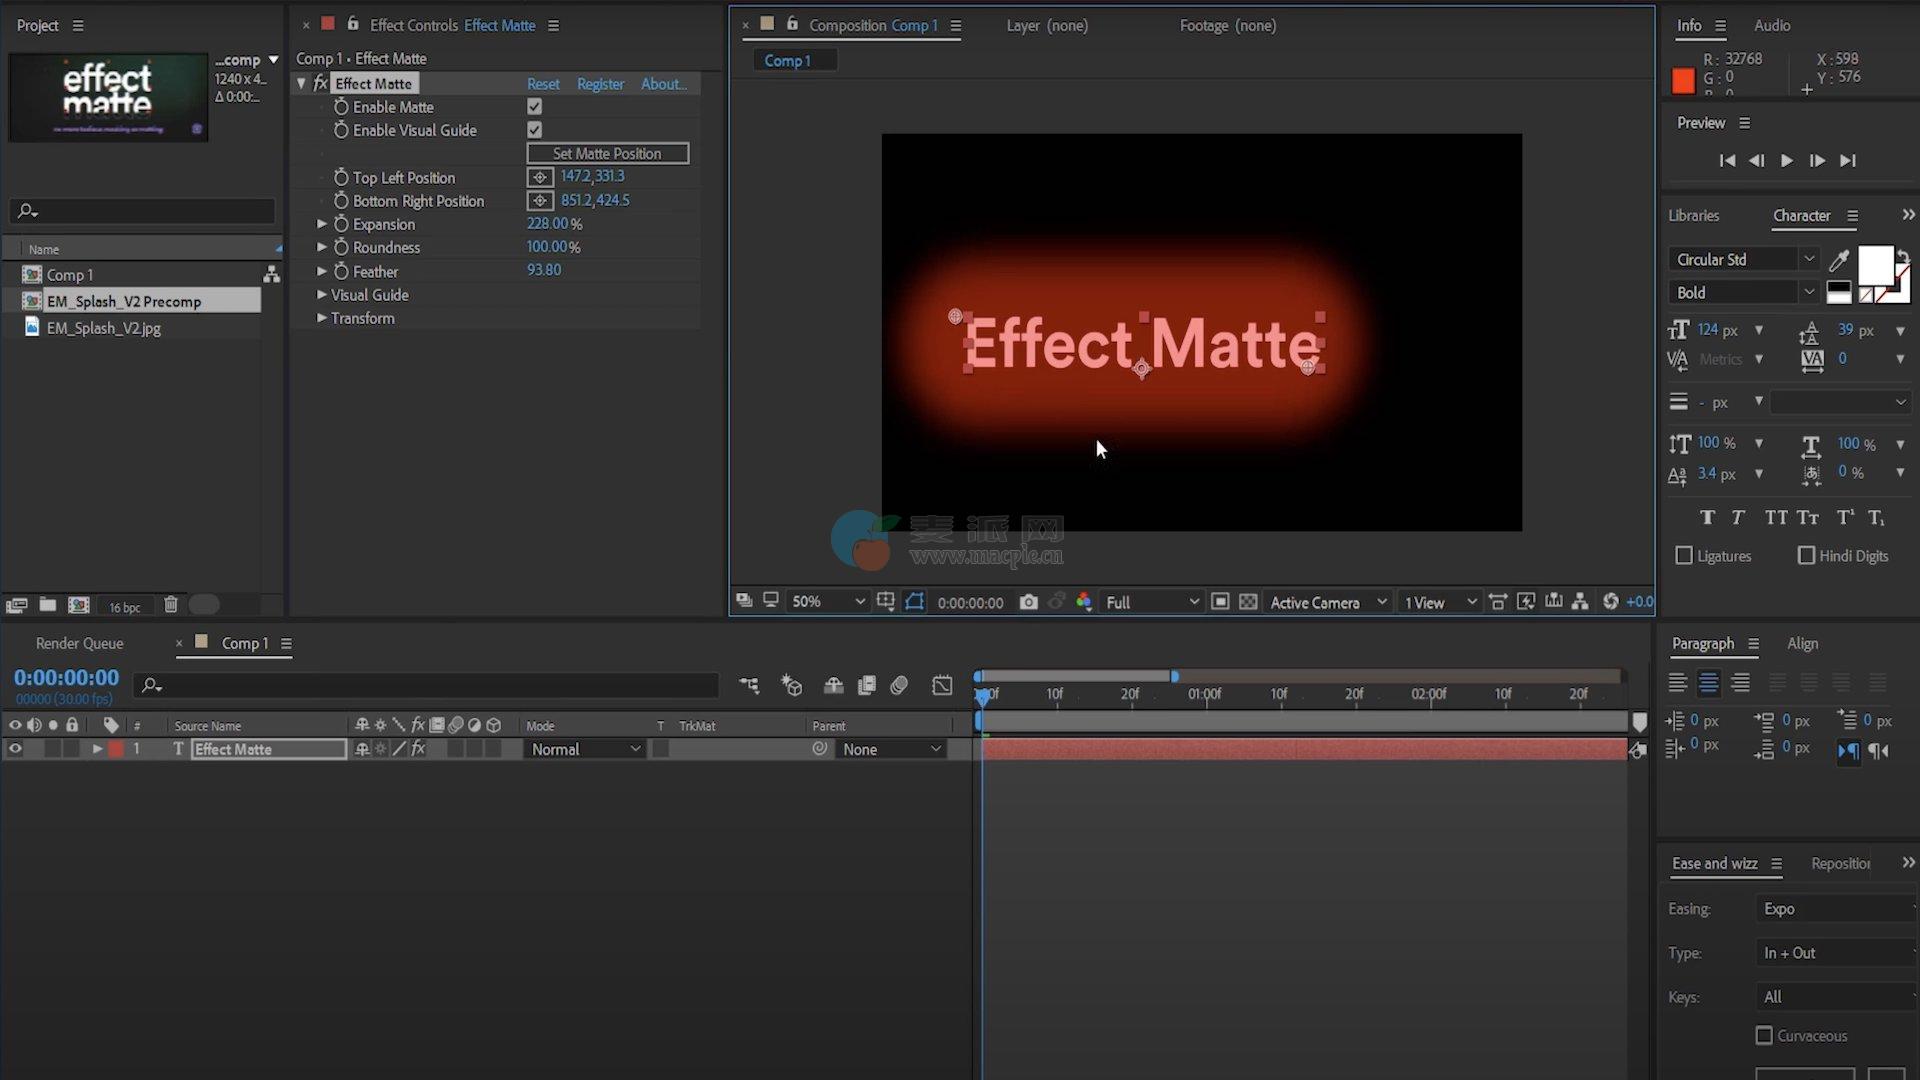Screen dimensions: 1920x1080
Task: Switch to the Audio panel tab
Action: click(x=1771, y=25)
